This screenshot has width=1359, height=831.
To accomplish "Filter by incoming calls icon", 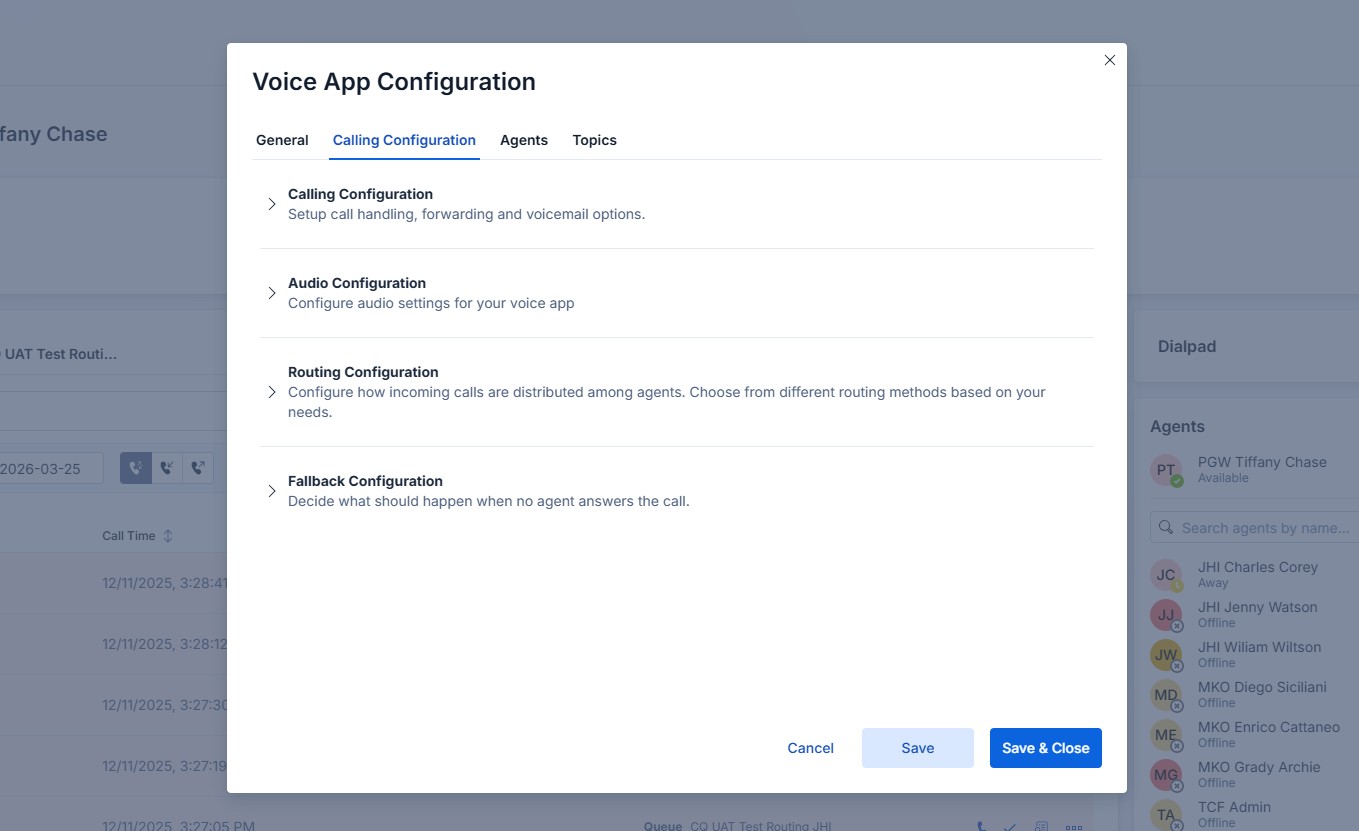I will (167, 468).
